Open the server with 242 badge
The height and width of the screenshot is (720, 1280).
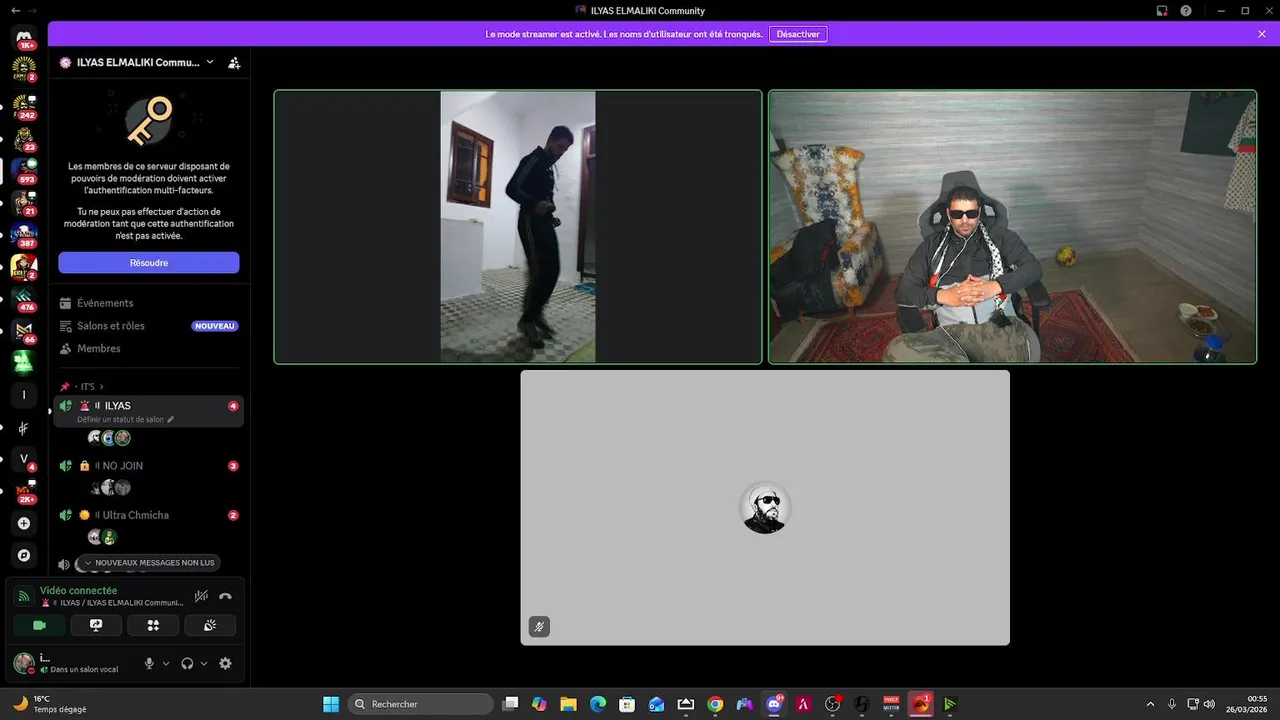[24, 106]
